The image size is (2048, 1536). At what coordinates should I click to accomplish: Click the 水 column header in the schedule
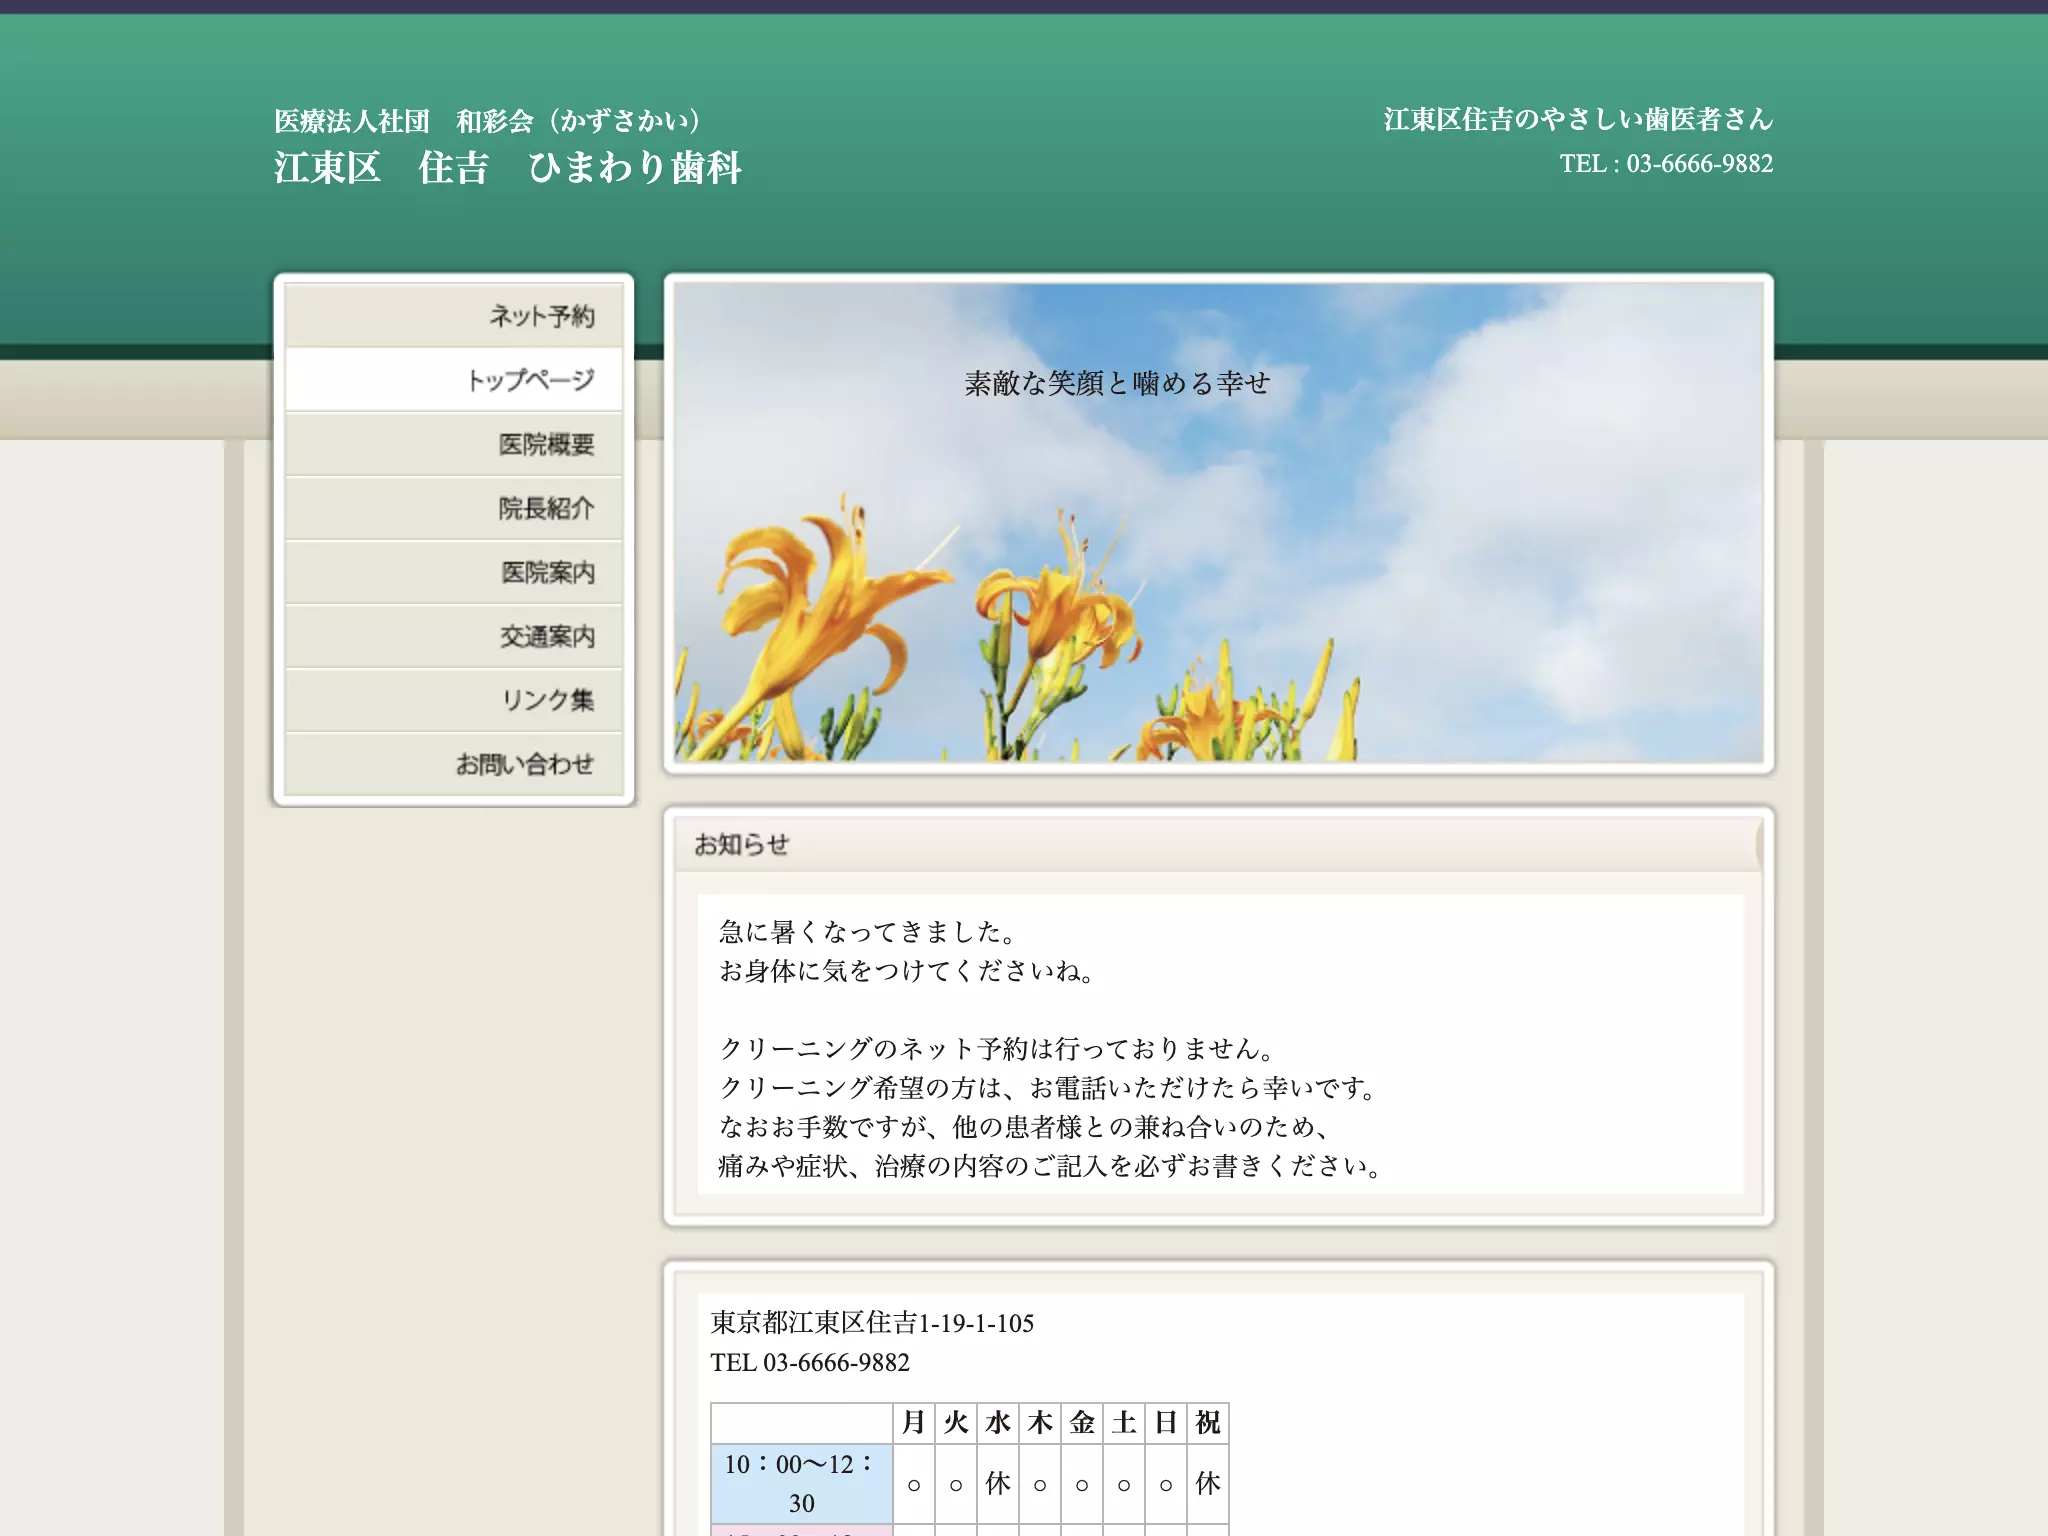997,1423
